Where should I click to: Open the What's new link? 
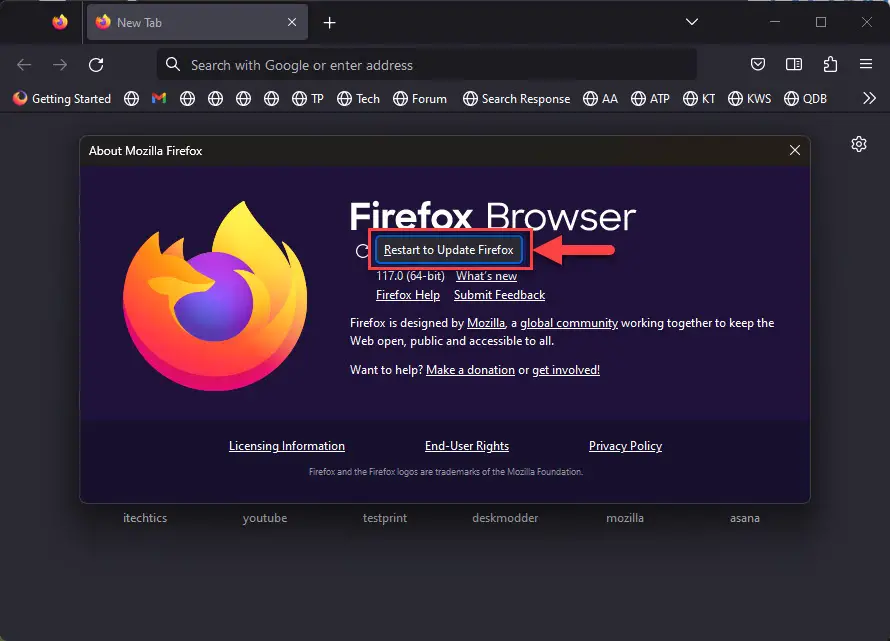pos(486,276)
